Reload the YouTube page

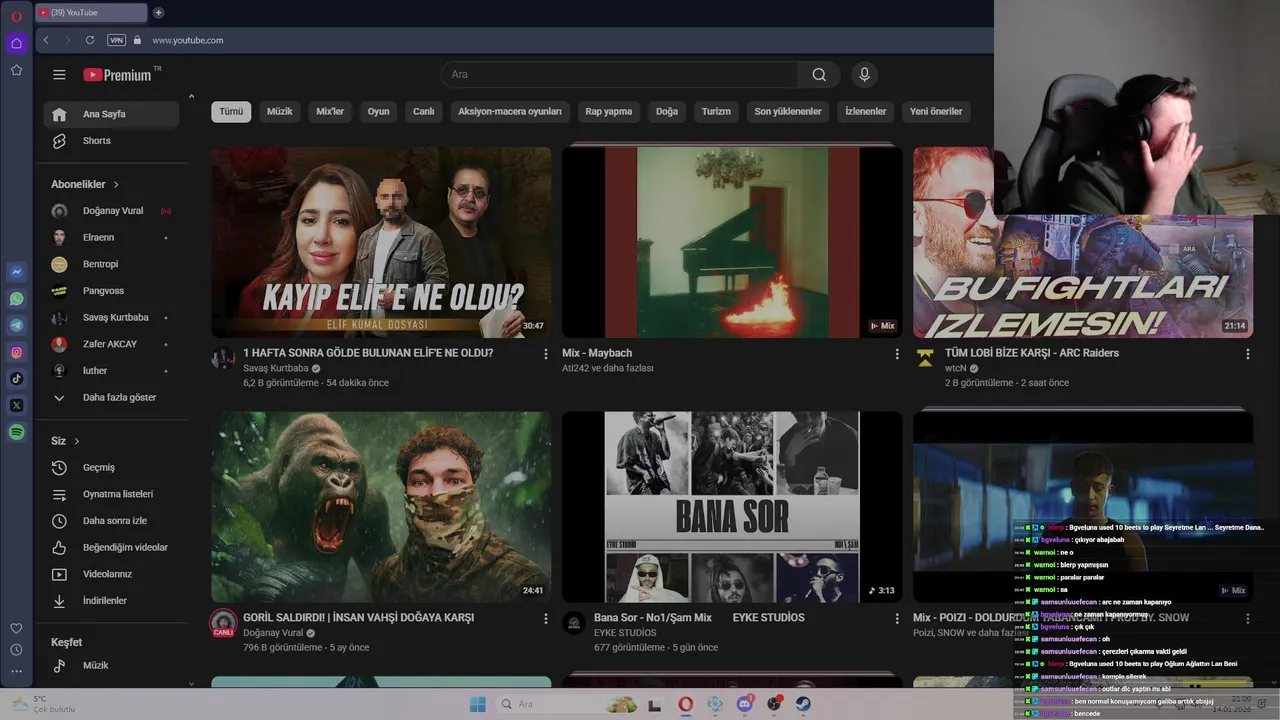(x=90, y=40)
